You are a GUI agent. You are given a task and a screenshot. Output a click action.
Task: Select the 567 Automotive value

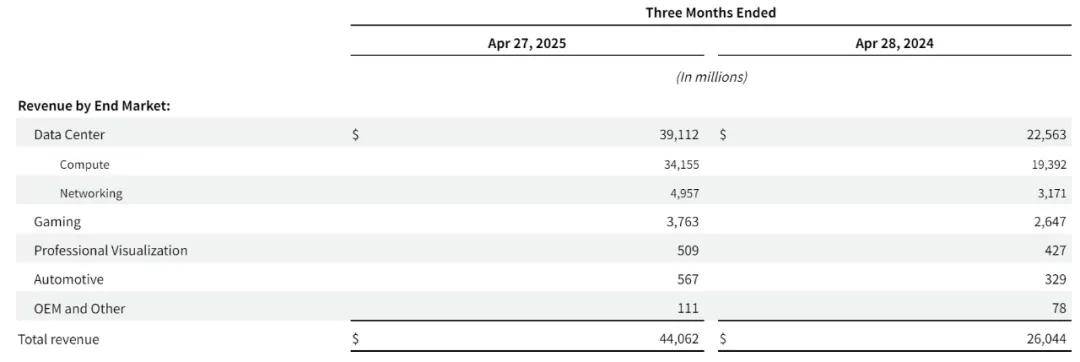(687, 279)
